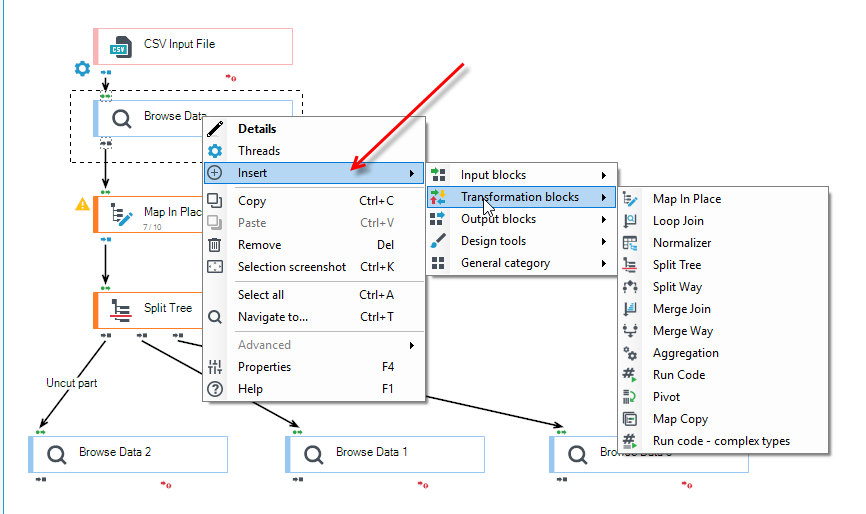Click the yellow warning triangle icon
This screenshot has width=866, height=514.
point(82,204)
